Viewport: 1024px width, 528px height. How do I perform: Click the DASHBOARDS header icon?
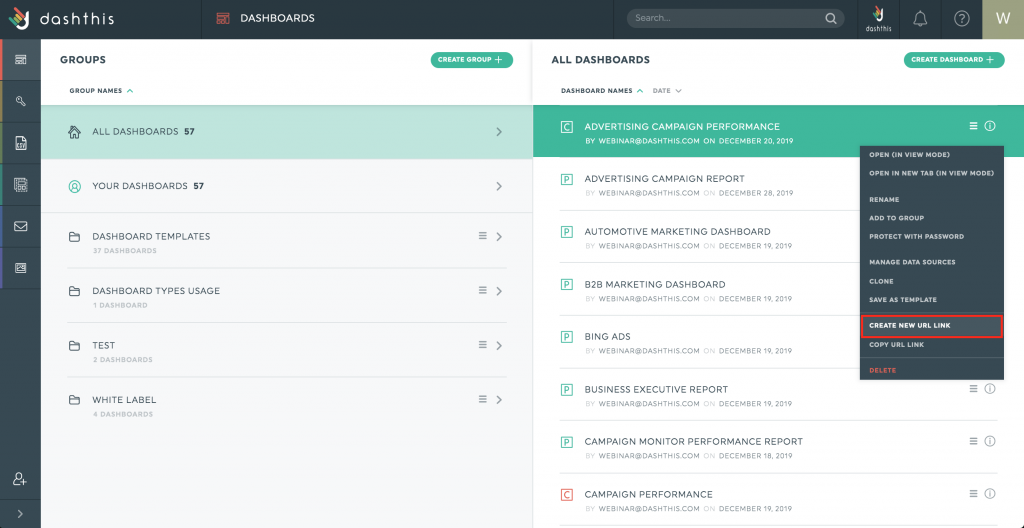[223, 18]
